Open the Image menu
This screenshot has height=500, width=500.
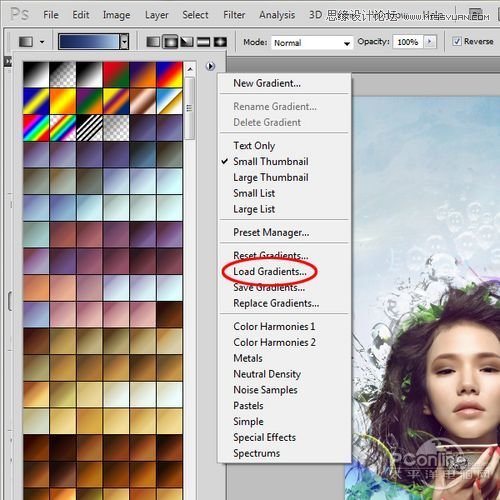[116, 15]
